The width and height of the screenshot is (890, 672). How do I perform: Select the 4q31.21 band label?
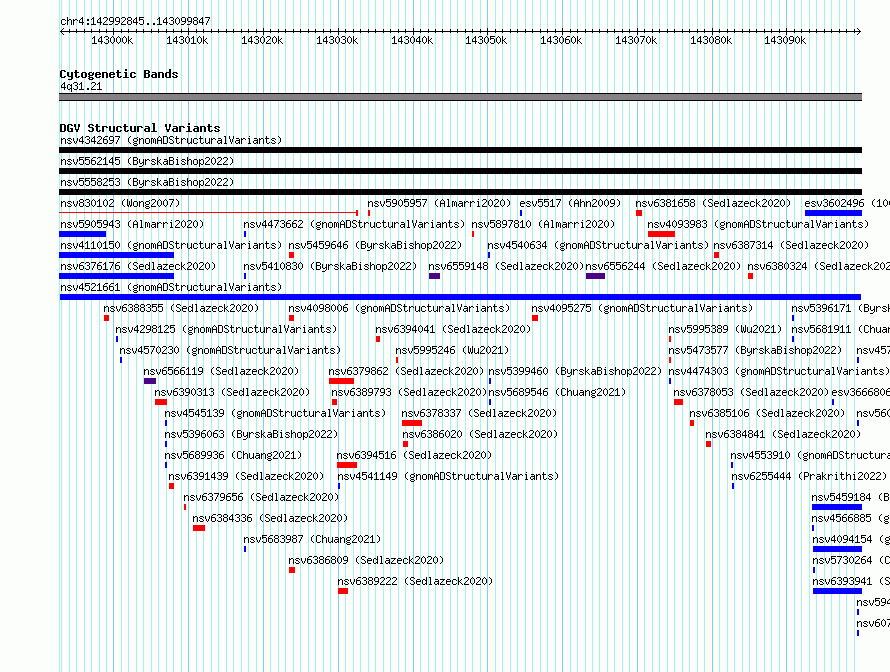(81, 86)
